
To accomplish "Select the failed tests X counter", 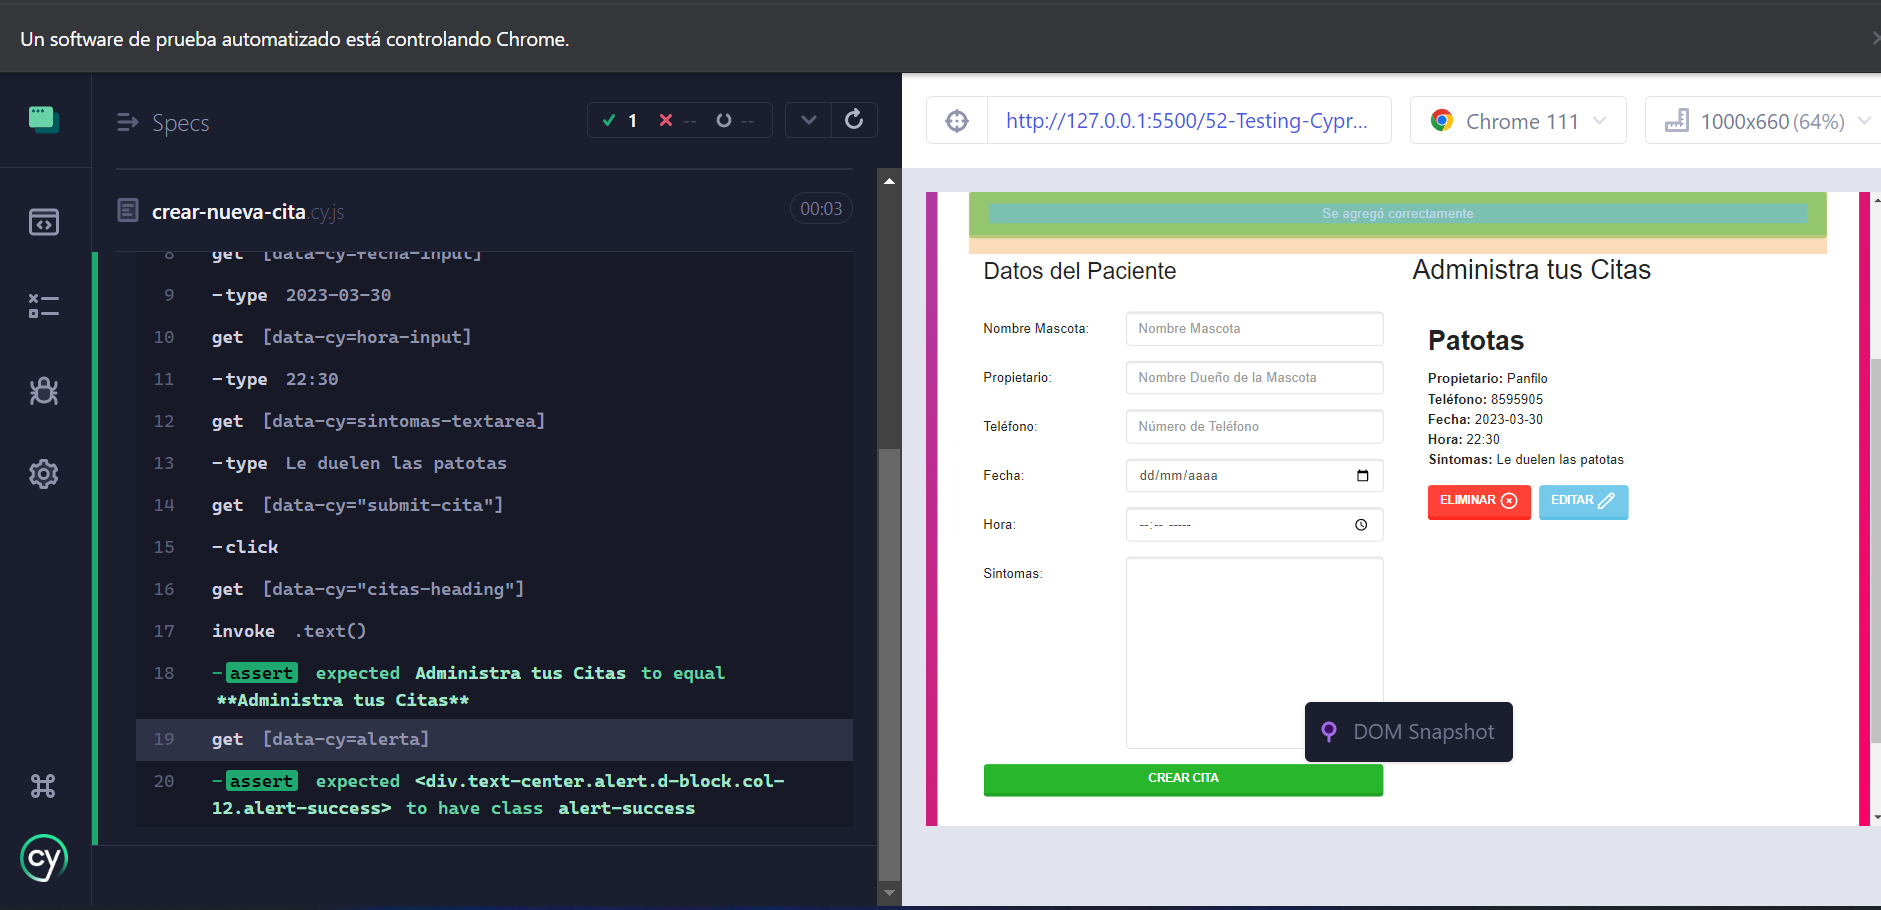I will click(677, 120).
